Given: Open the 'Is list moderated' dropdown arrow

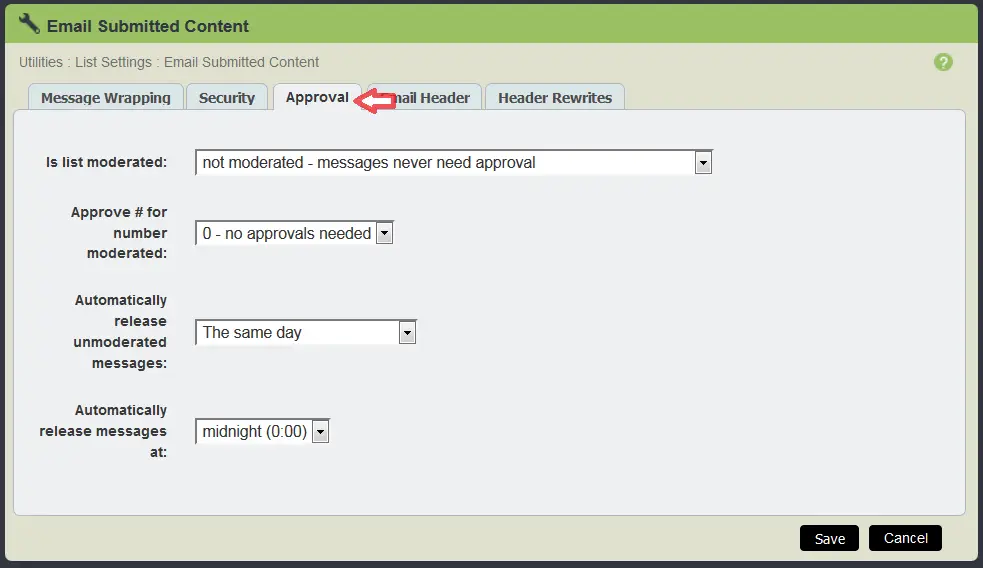Looking at the screenshot, I should [703, 163].
